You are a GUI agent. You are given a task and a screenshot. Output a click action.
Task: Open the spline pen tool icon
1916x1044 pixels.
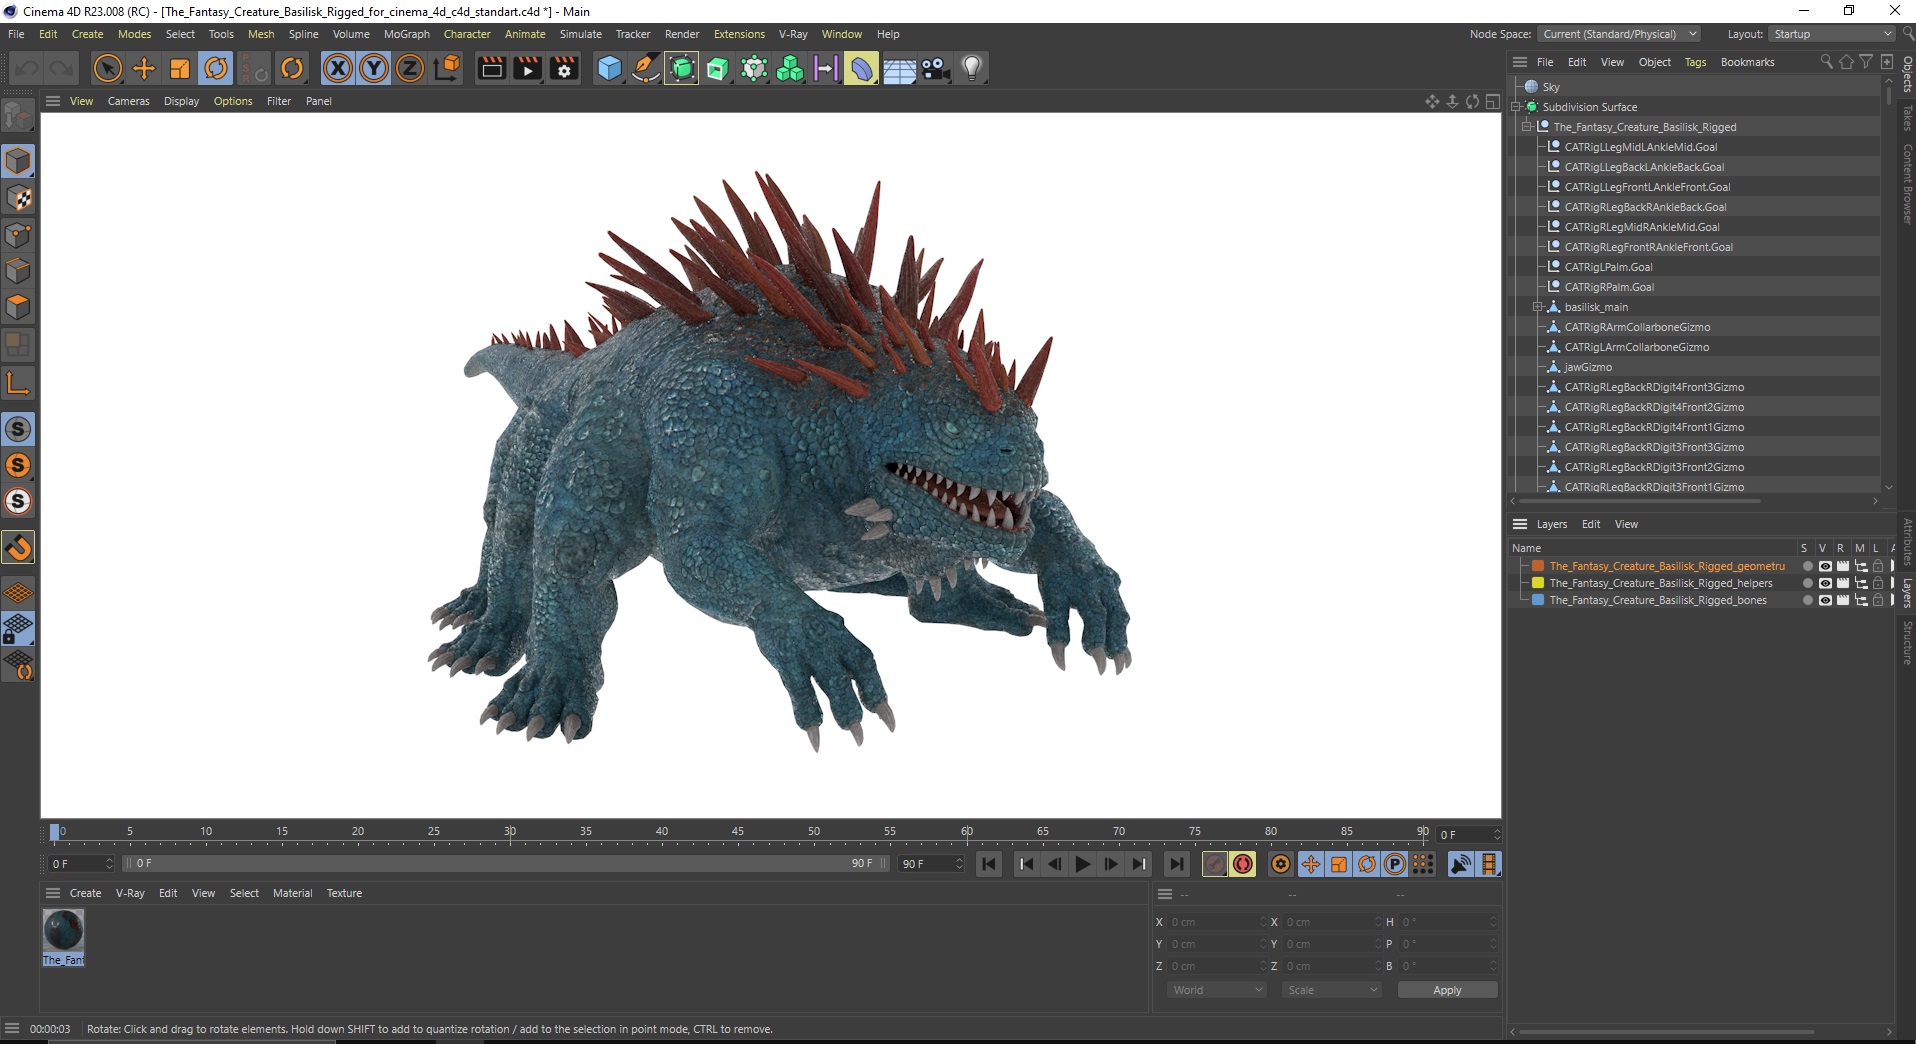[x=646, y=68]
